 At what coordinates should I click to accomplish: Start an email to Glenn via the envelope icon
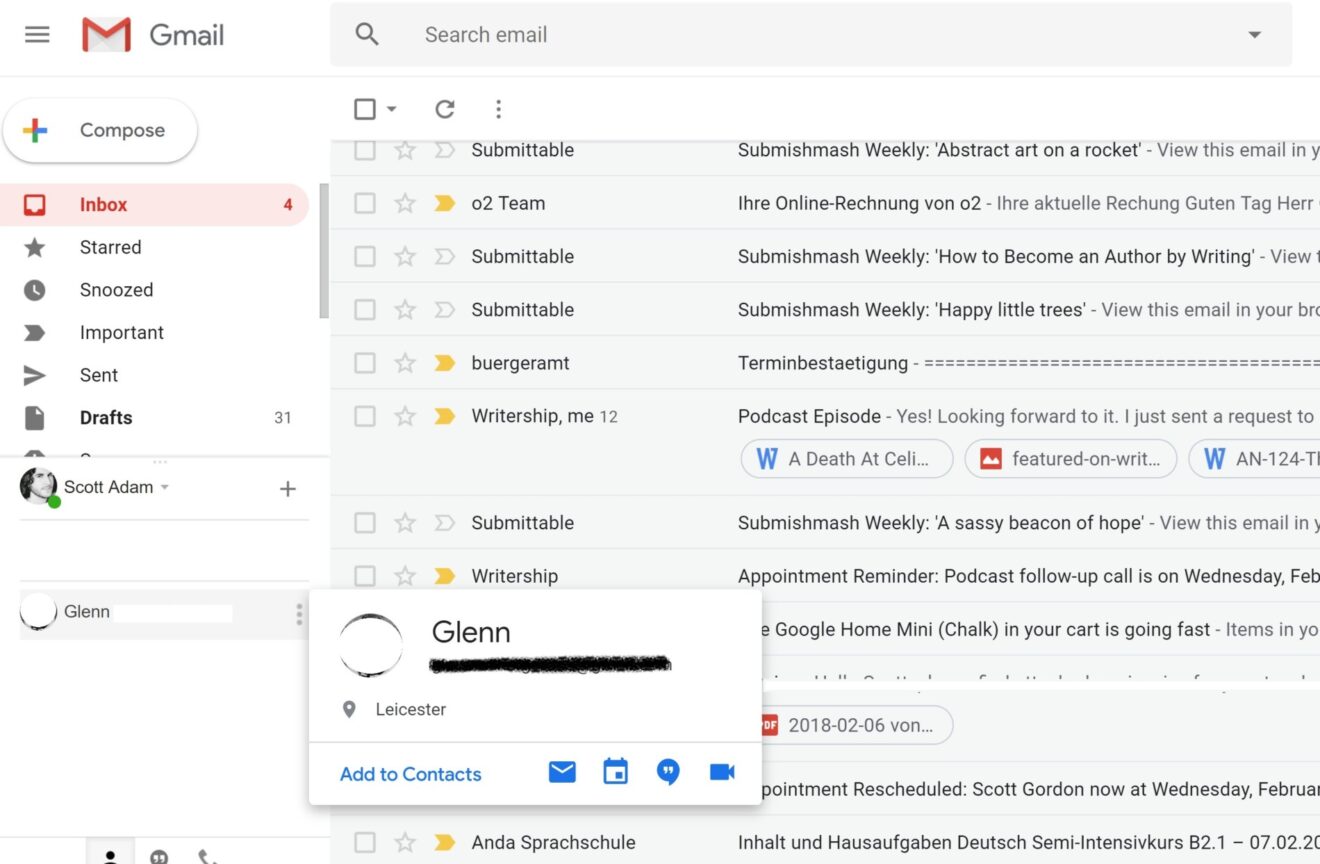click(561, 771)
